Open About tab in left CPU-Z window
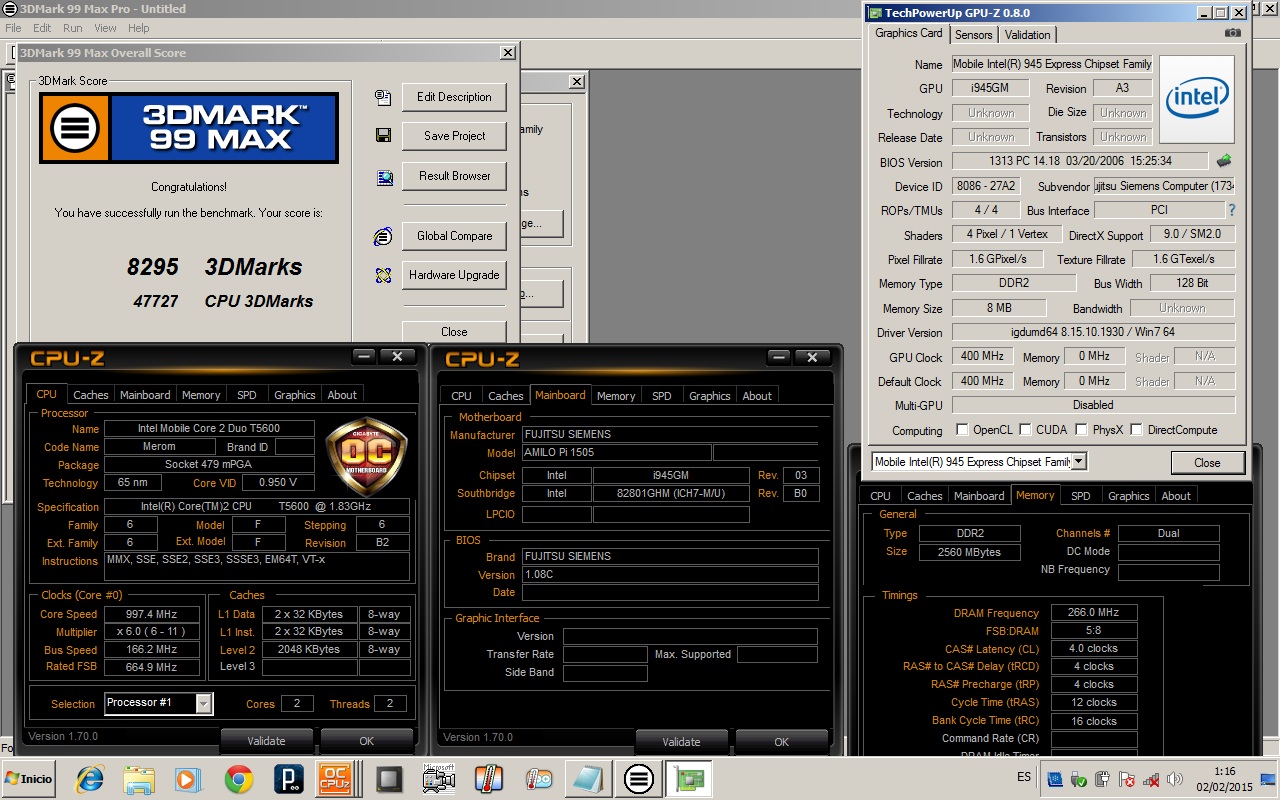Viewport: 1280px width, 800px height. click(x=342, y=395)
